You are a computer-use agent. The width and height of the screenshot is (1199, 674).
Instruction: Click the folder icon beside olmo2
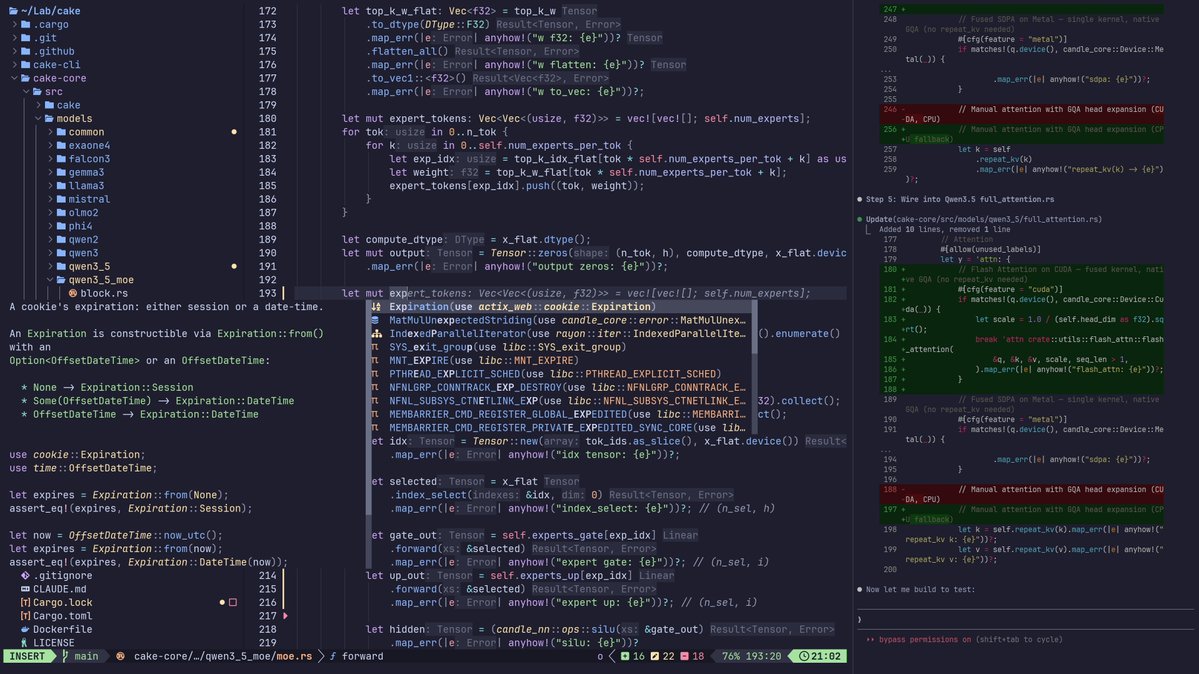tap(61, 213)
